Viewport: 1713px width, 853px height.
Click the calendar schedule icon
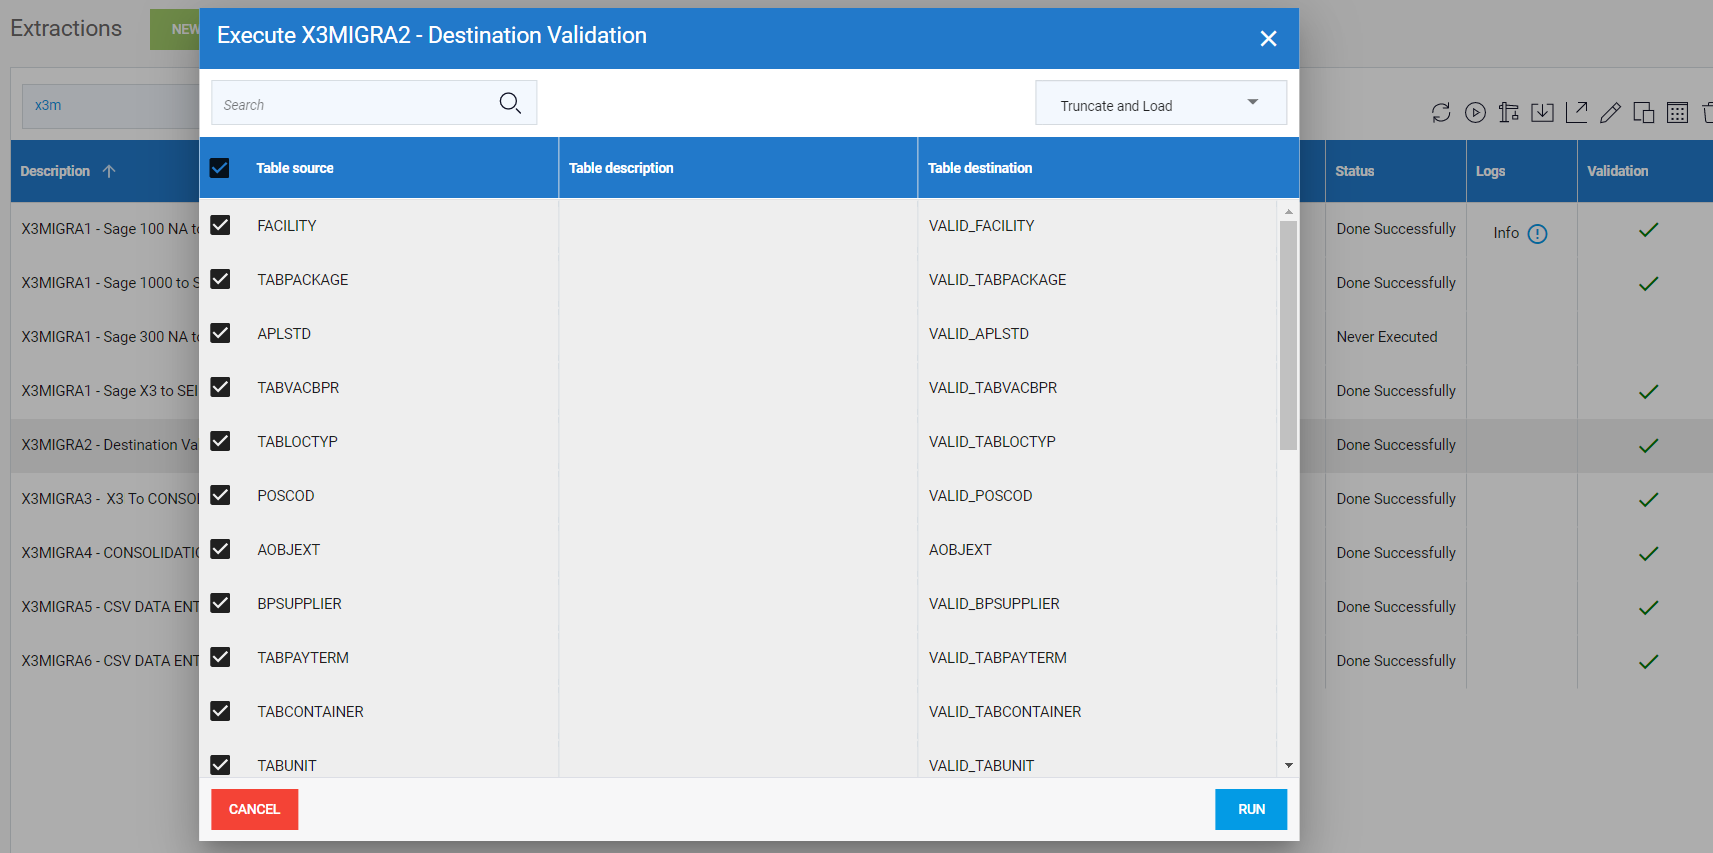point(1677,113)
